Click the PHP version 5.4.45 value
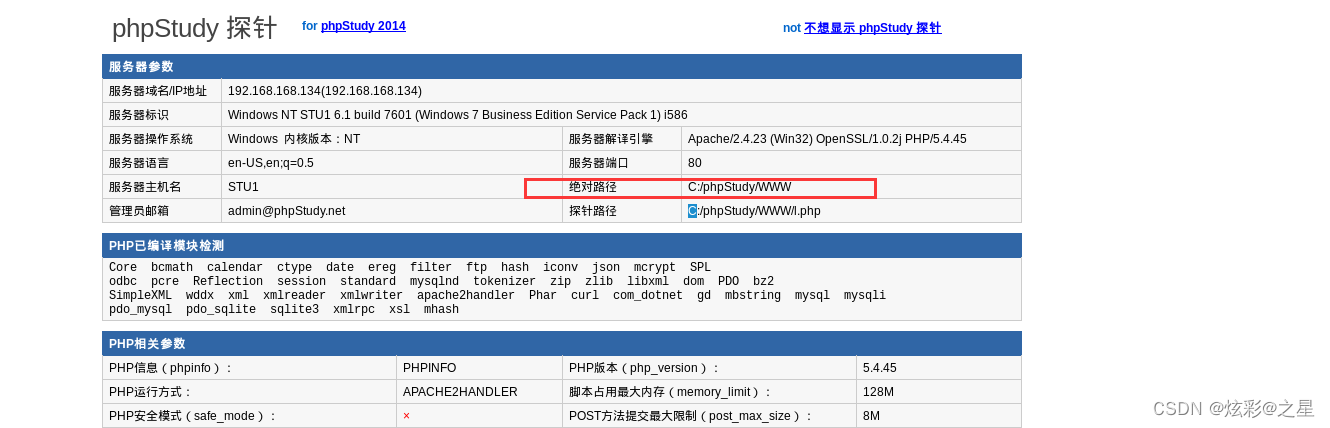Screen dimensions: 1330x428 pos(879,368)
